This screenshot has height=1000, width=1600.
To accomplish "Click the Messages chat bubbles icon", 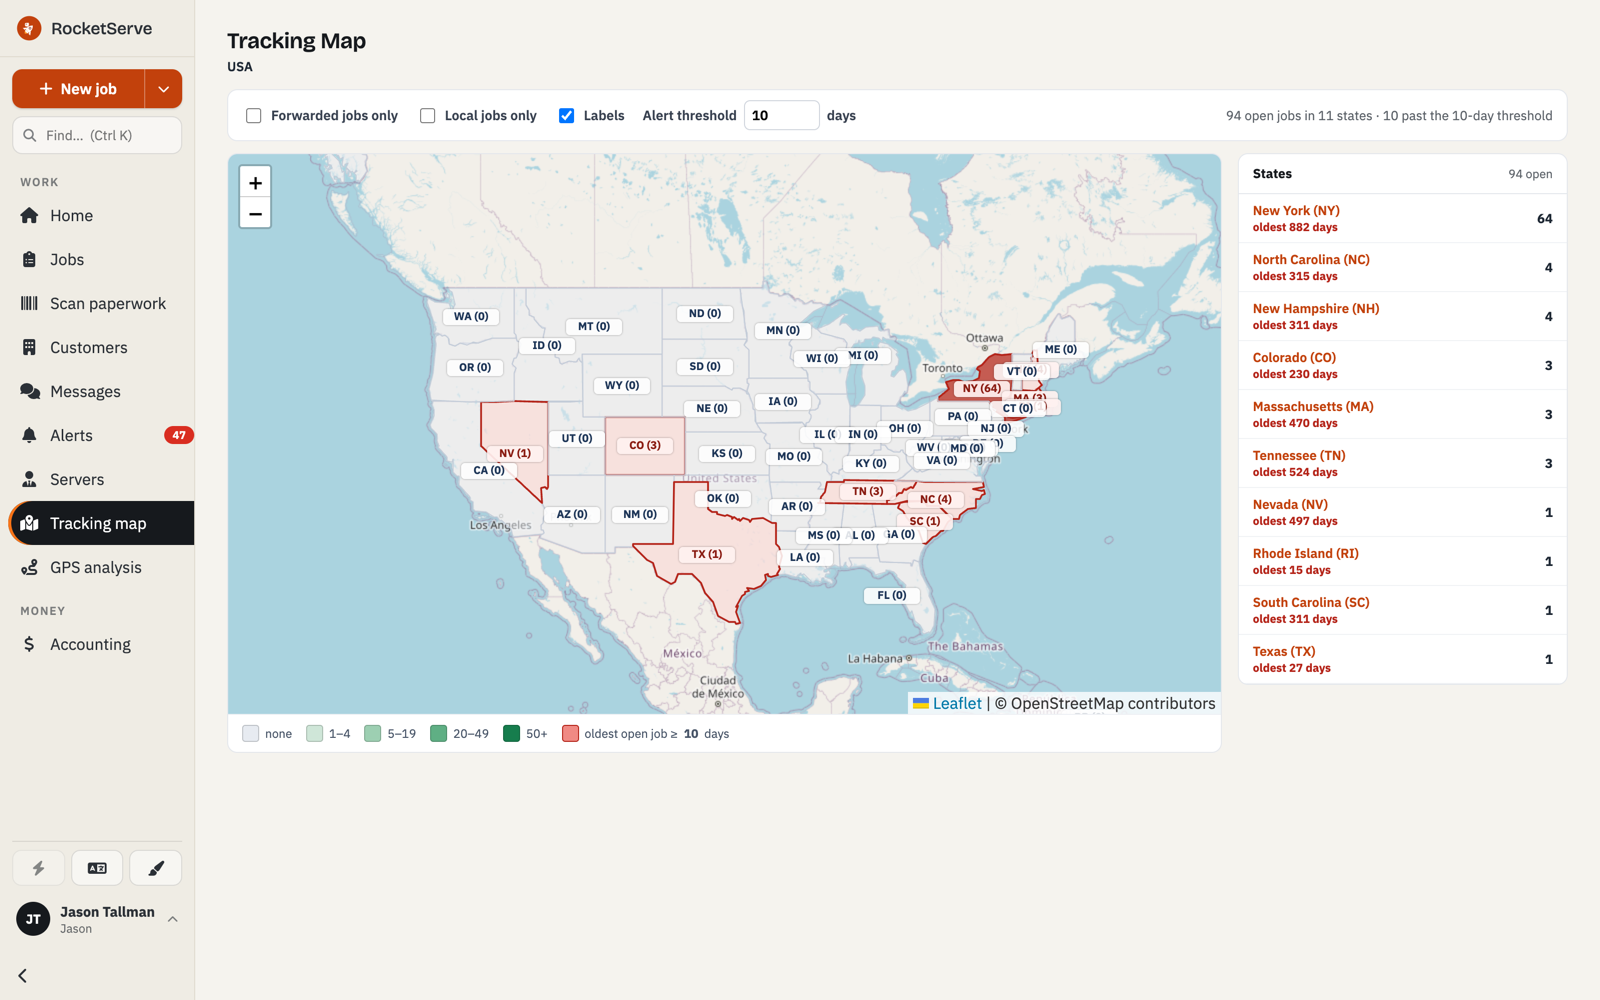I will pyautogui.click(x=30, y=391).
